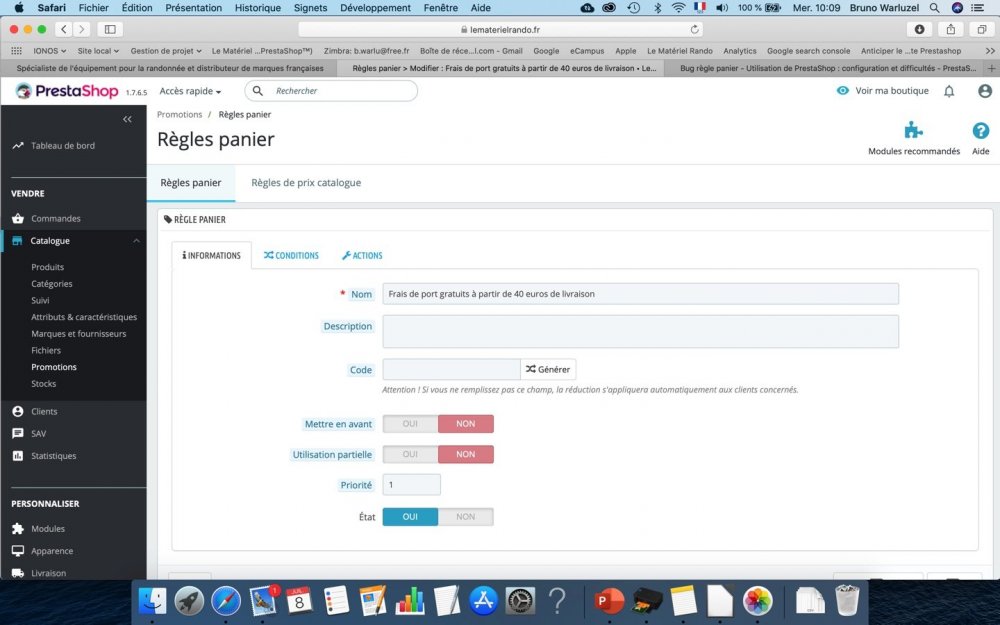Click the Rechercher search box
This screenshot has height=625, width=1000.
pos(331,91)
